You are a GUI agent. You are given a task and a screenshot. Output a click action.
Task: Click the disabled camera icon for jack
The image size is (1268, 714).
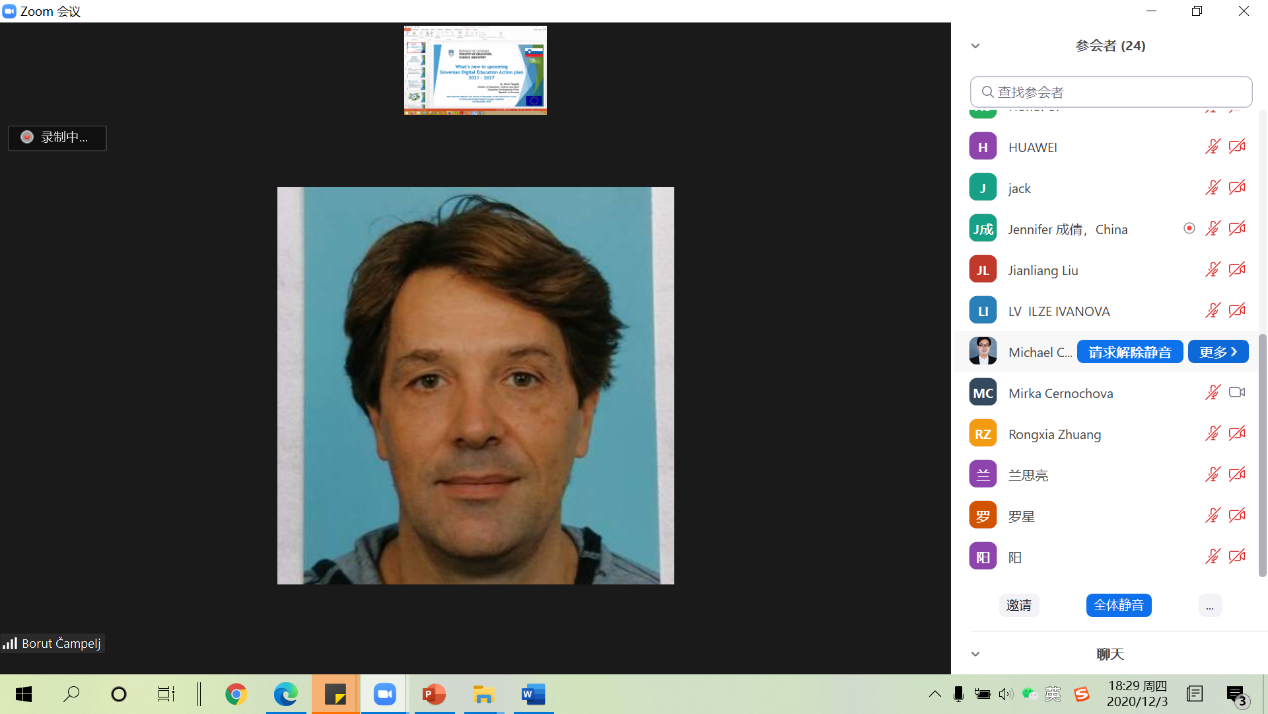point(1237,188)
